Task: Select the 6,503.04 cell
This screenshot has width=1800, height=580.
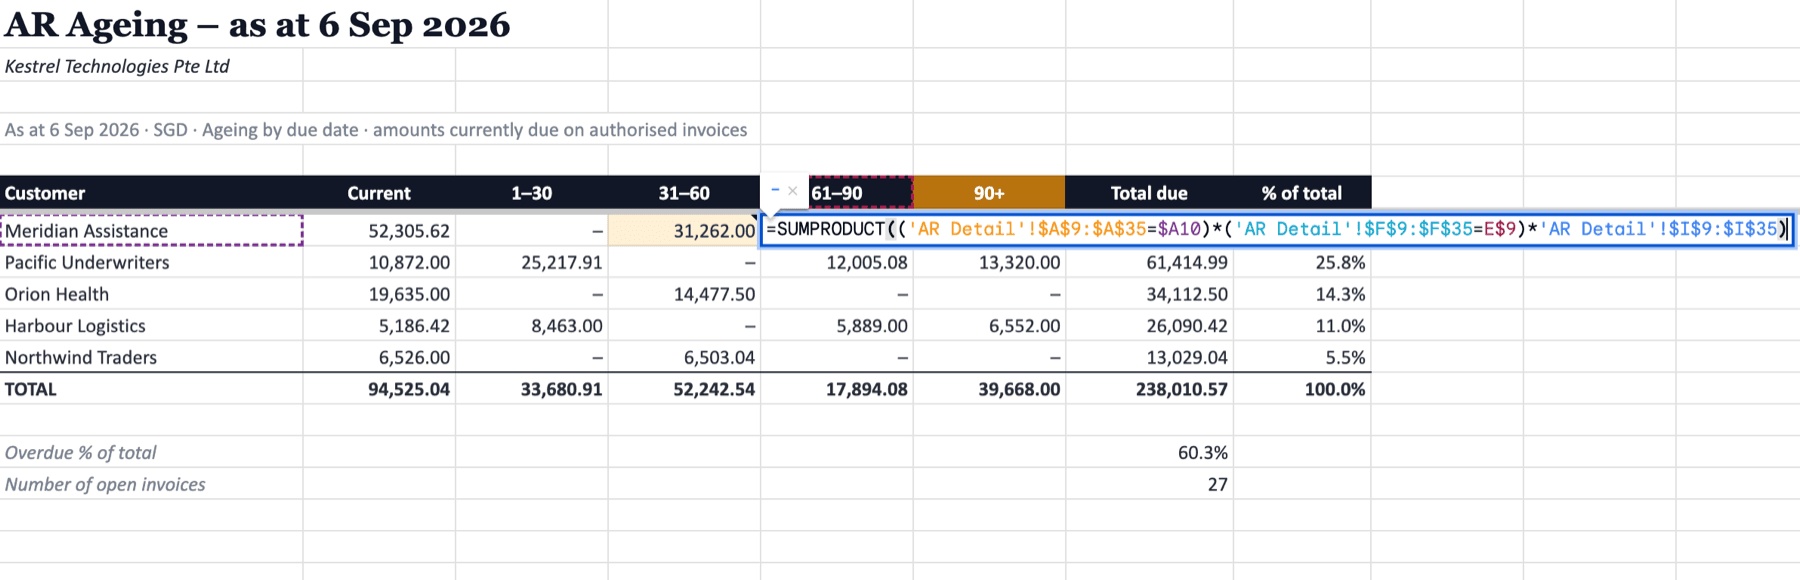Action: (x=684, y=357)
